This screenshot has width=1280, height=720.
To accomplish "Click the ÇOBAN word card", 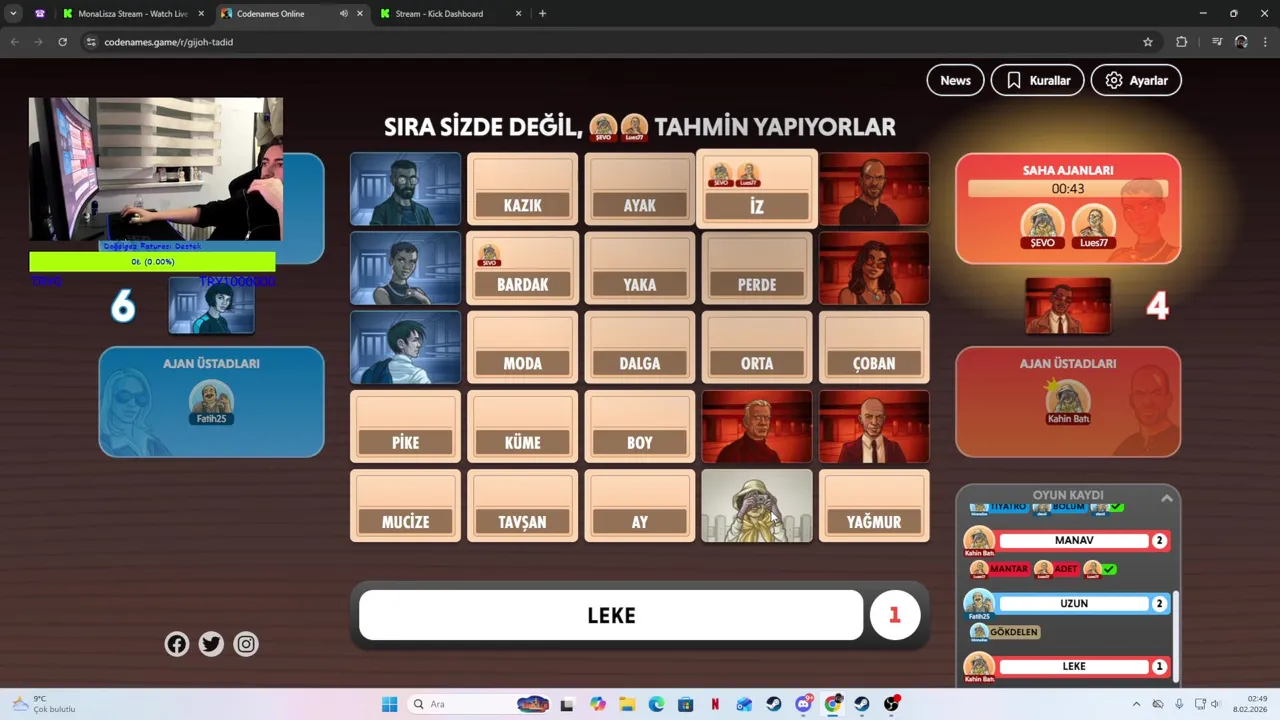I will pos(874,347).
